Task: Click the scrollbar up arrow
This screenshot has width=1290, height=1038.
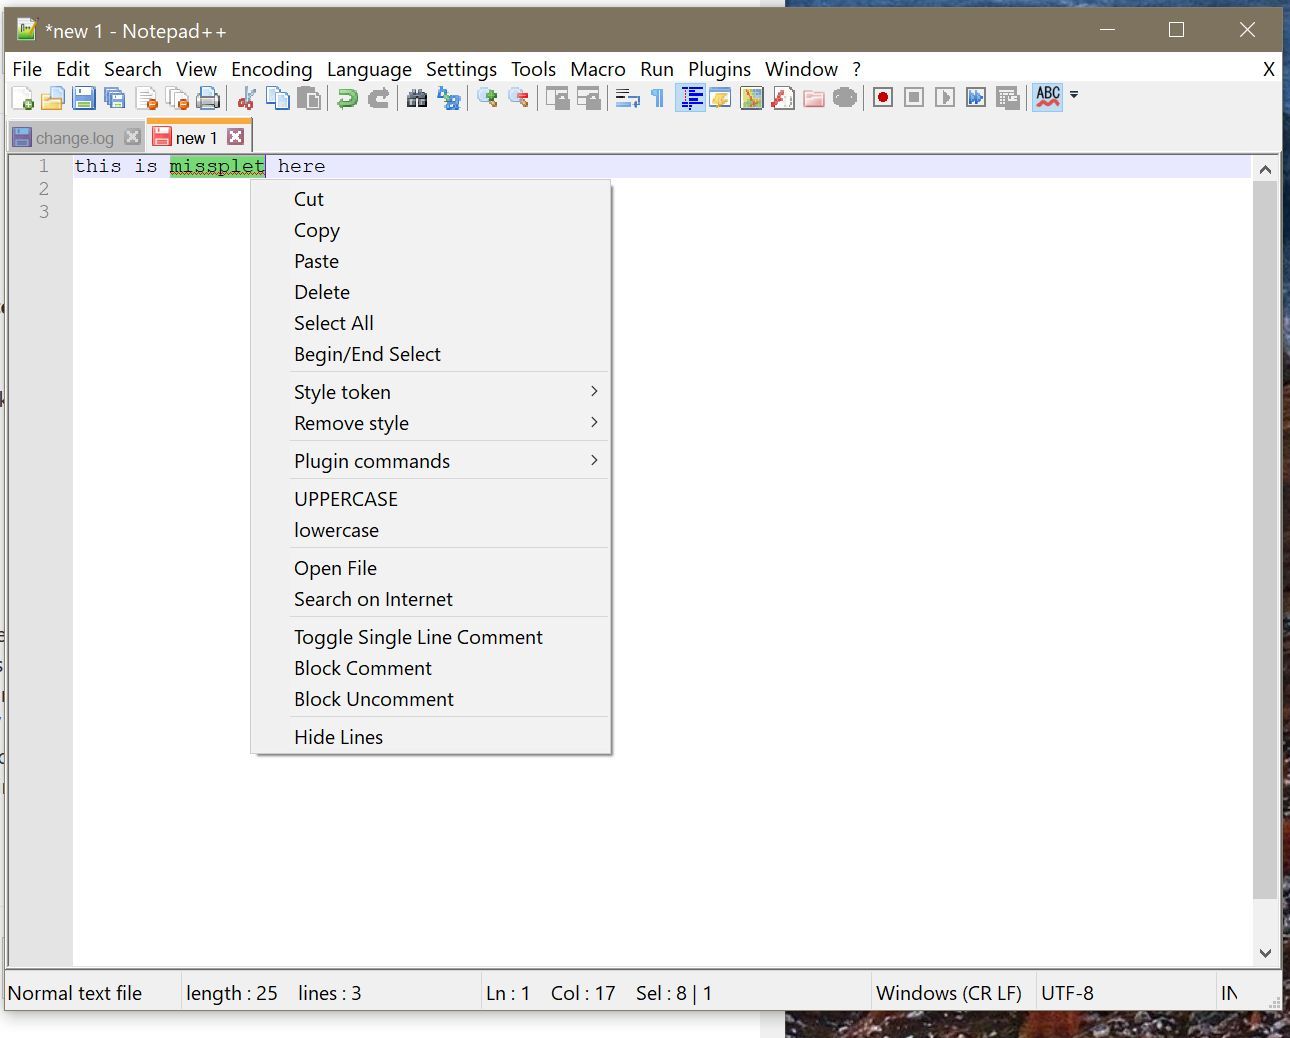Action: point(1265,169)
